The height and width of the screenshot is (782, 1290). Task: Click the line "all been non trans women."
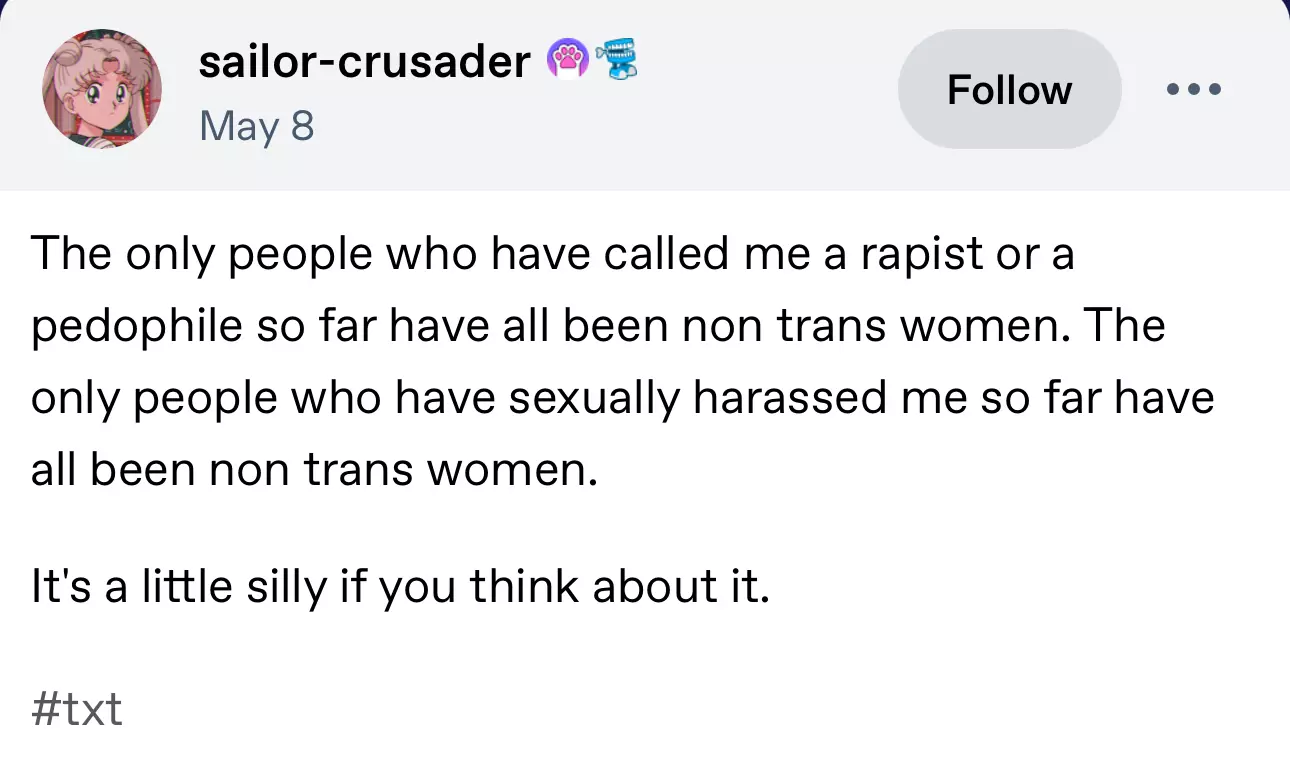314,469
